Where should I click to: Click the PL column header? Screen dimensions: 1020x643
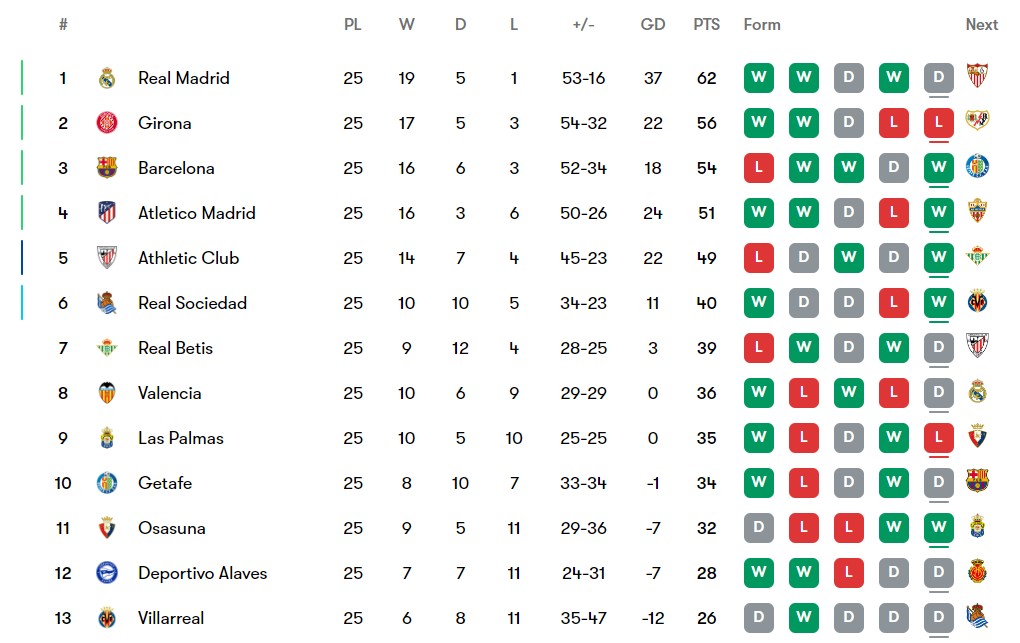coord(353,25)
